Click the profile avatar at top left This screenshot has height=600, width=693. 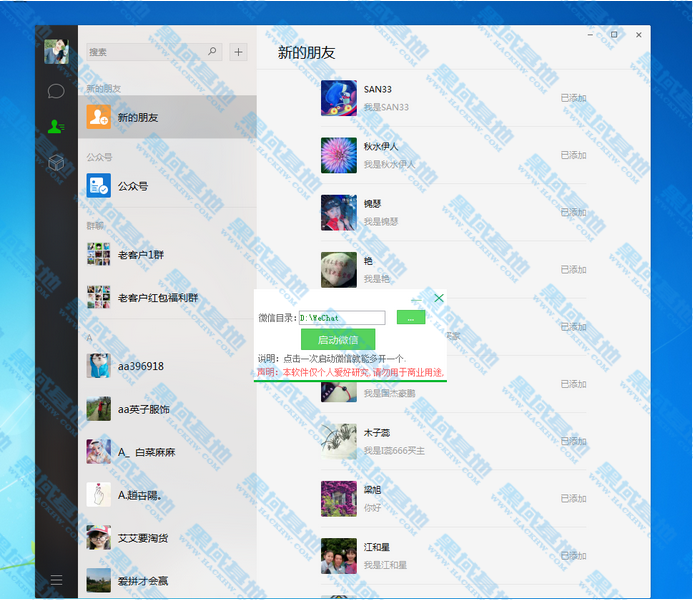tap(56, 51)
